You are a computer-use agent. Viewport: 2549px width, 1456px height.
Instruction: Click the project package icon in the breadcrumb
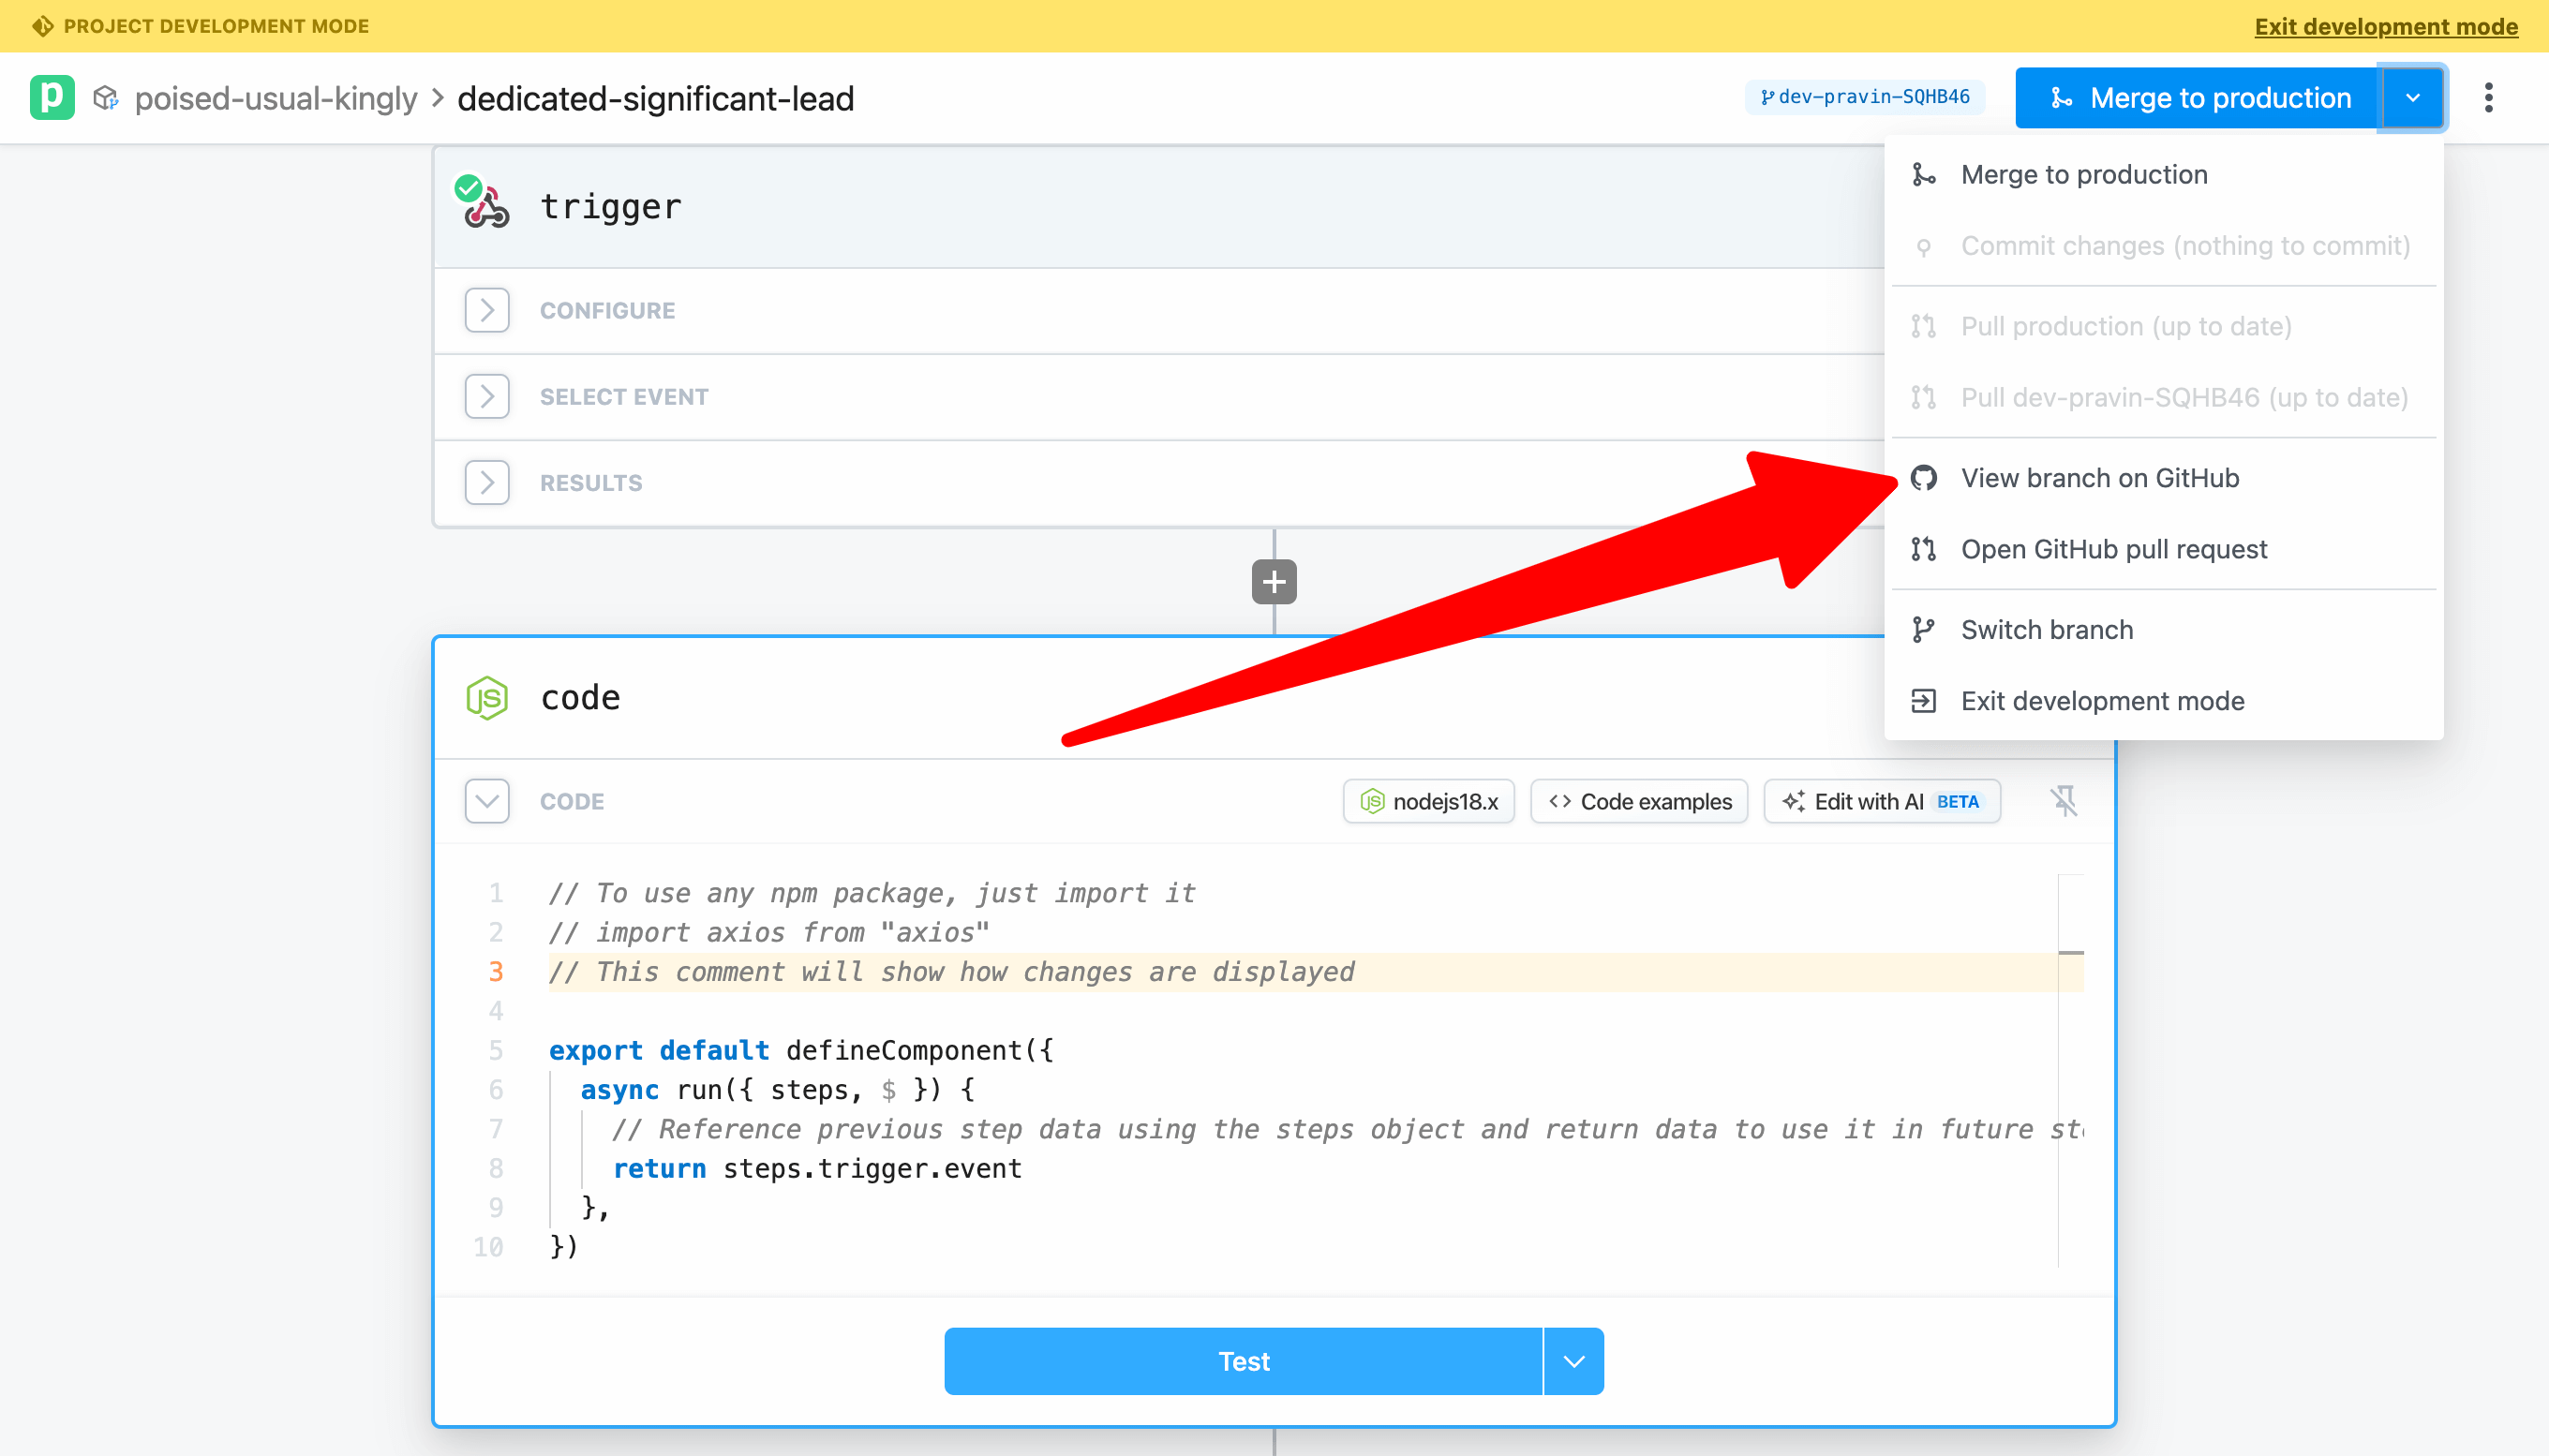(x=107, y=97)
